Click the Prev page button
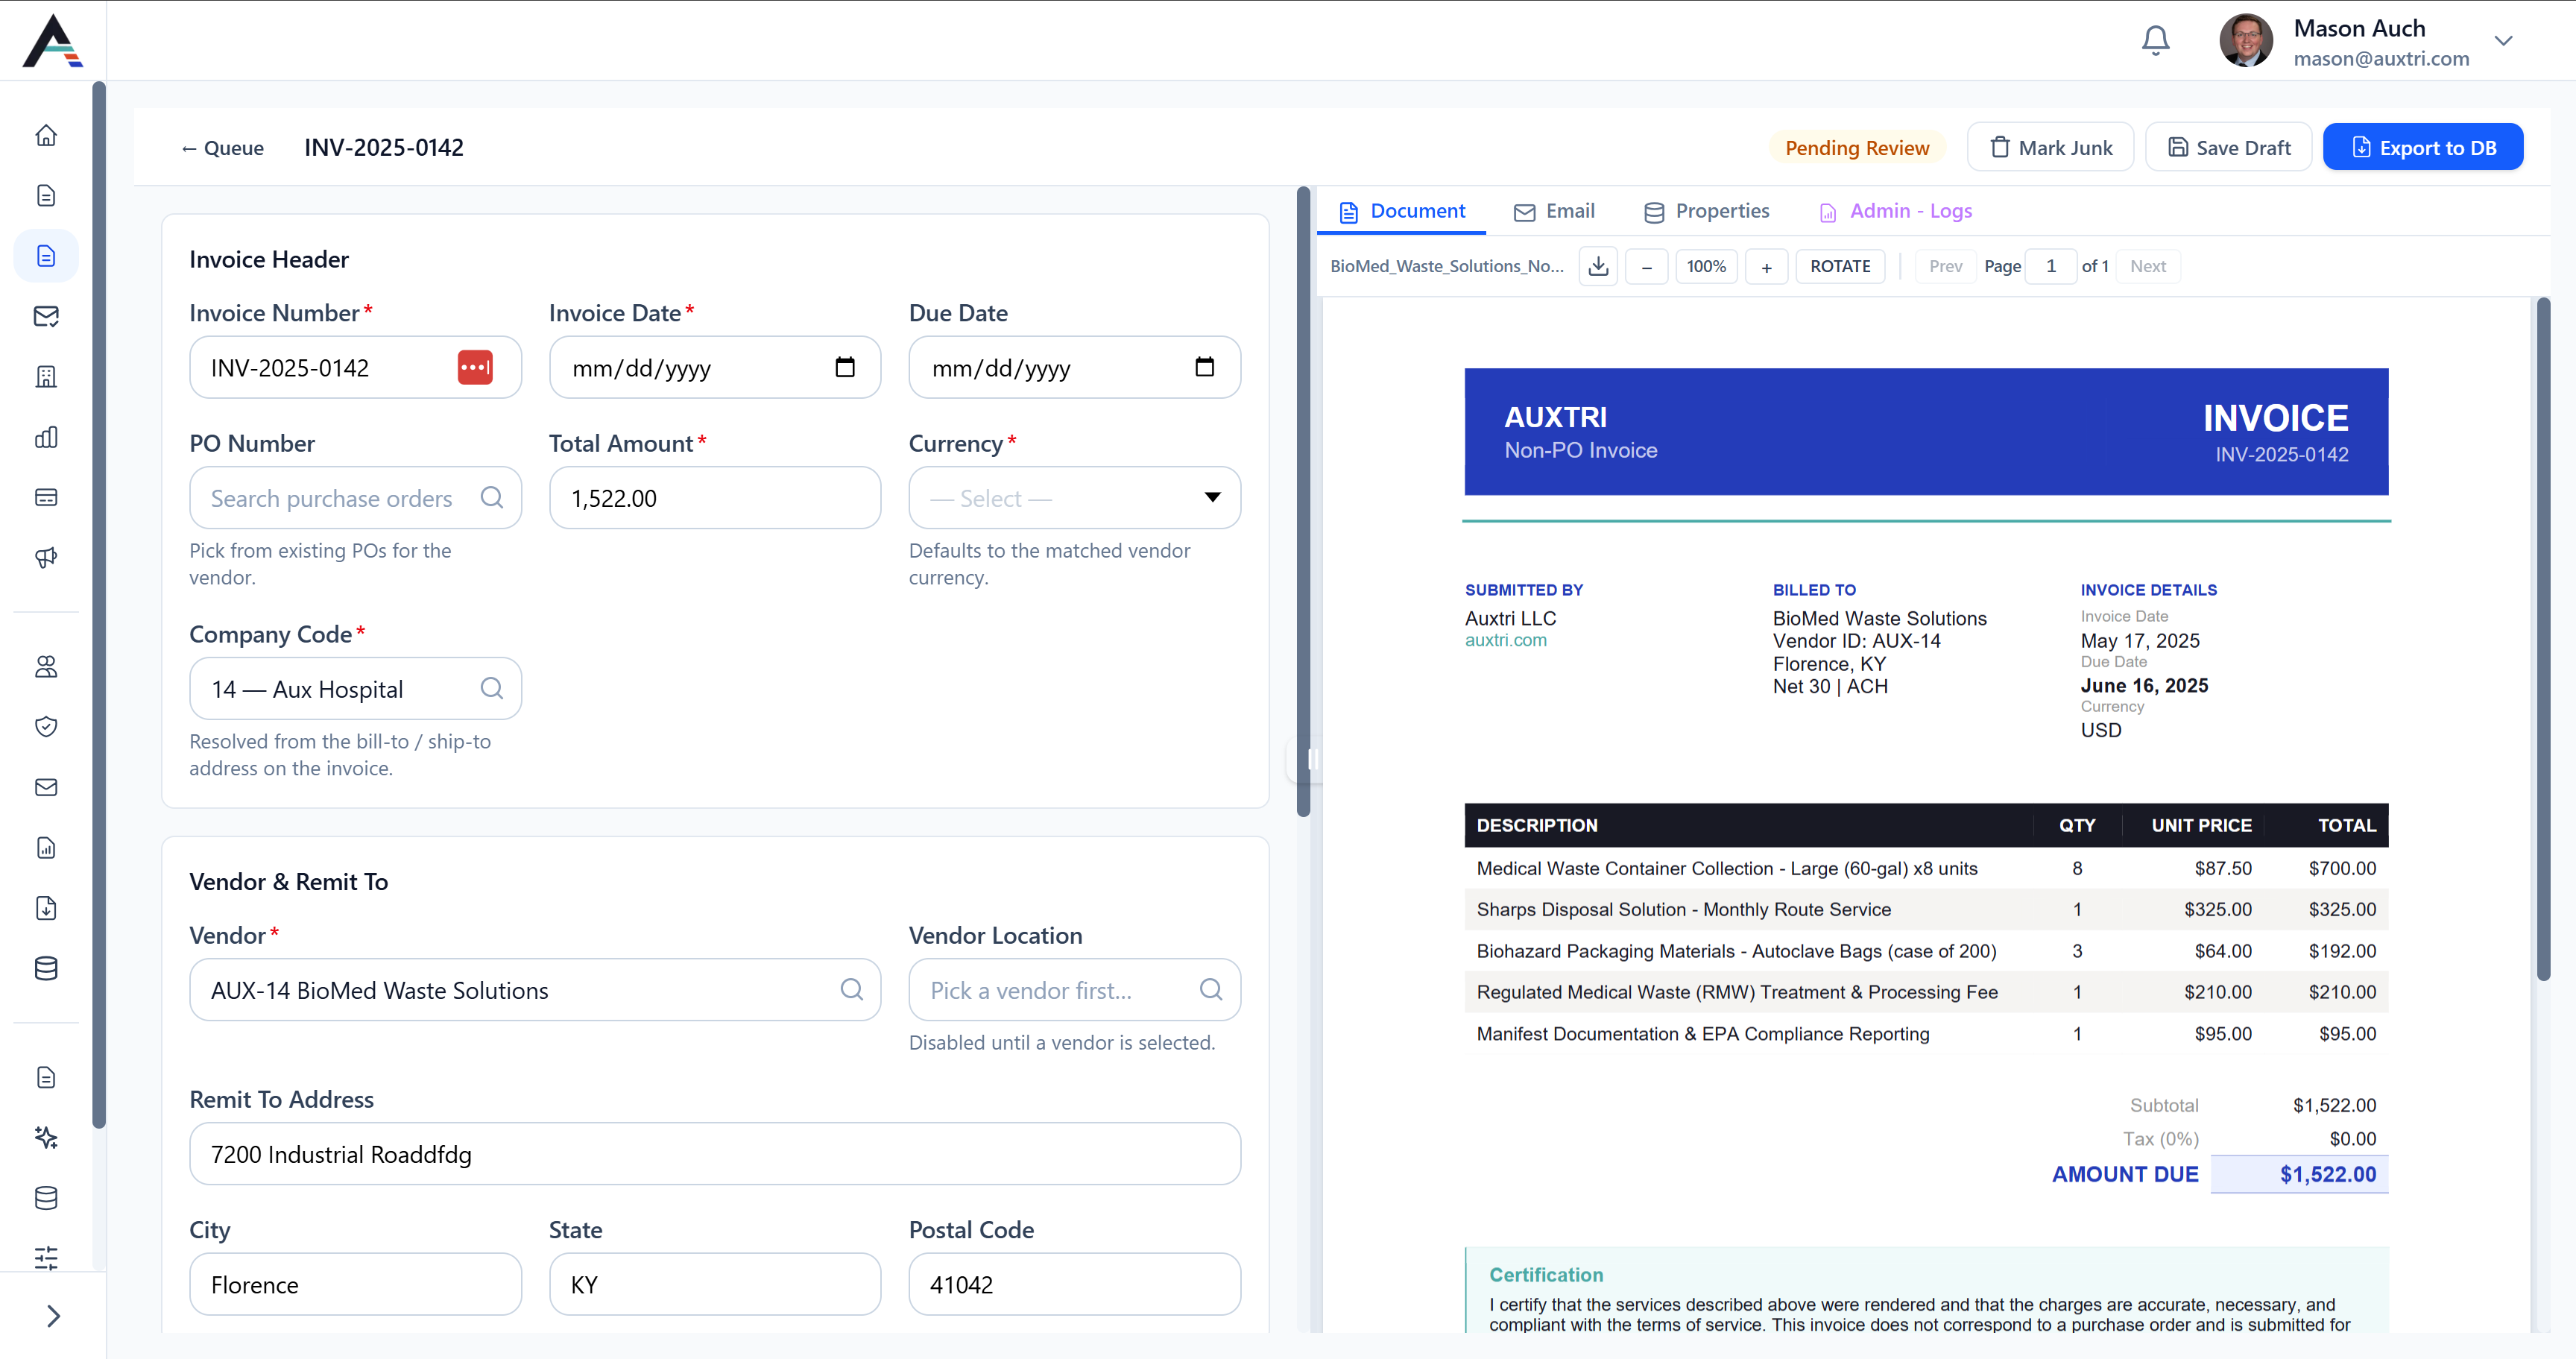2576x1359 pixels. [1945, 266]
